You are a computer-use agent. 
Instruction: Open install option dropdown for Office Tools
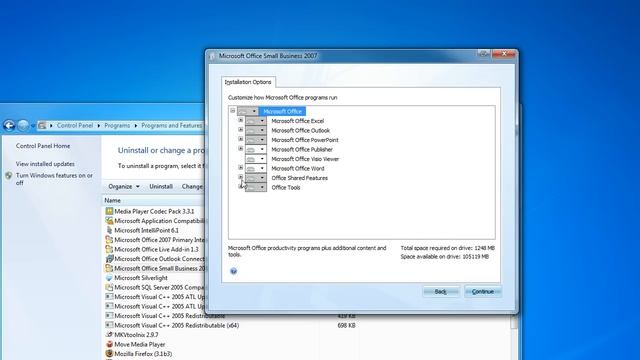coord(256,187)
